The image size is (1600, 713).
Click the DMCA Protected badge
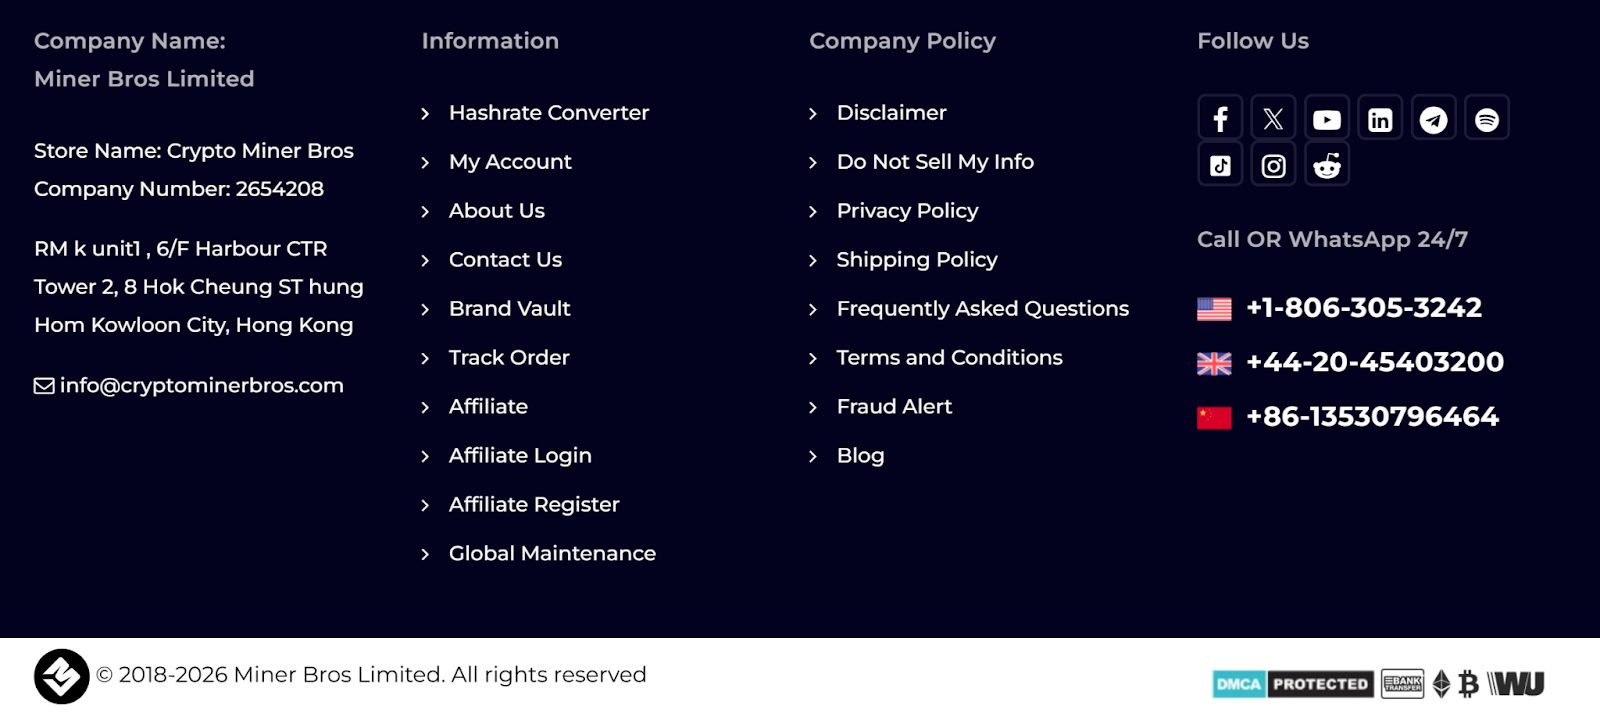[1292, 684]
